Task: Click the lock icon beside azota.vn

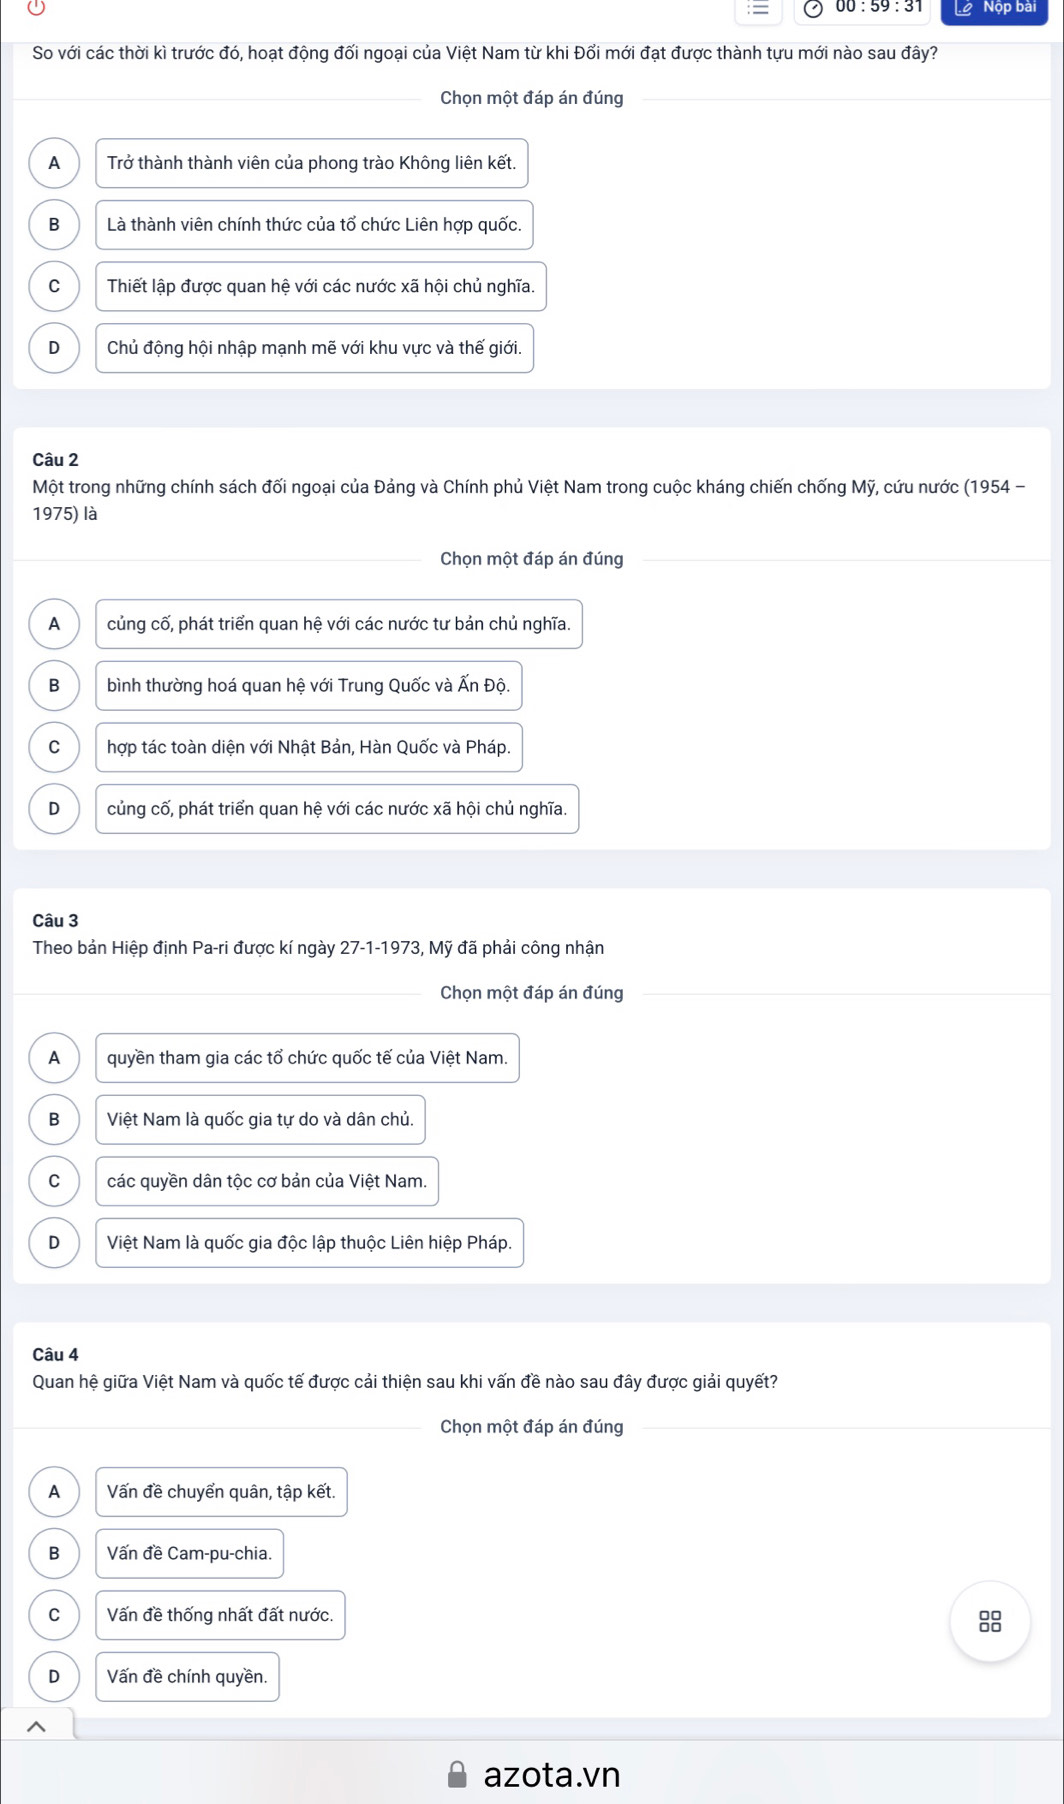Action: tap(457, 1774)
